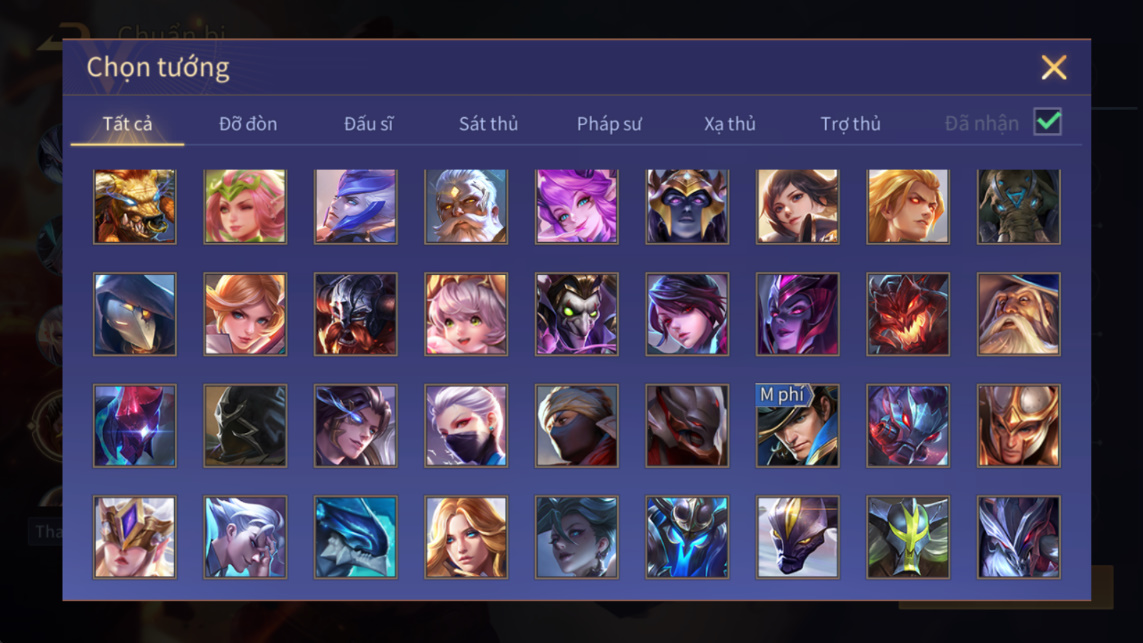Select the golden dragon beast hero portrait

(x=135, y=206)
